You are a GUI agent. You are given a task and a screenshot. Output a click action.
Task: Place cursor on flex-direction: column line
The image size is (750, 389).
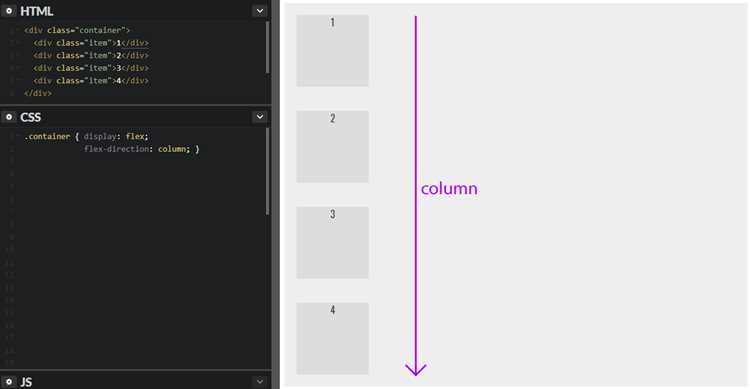point(142,149)
